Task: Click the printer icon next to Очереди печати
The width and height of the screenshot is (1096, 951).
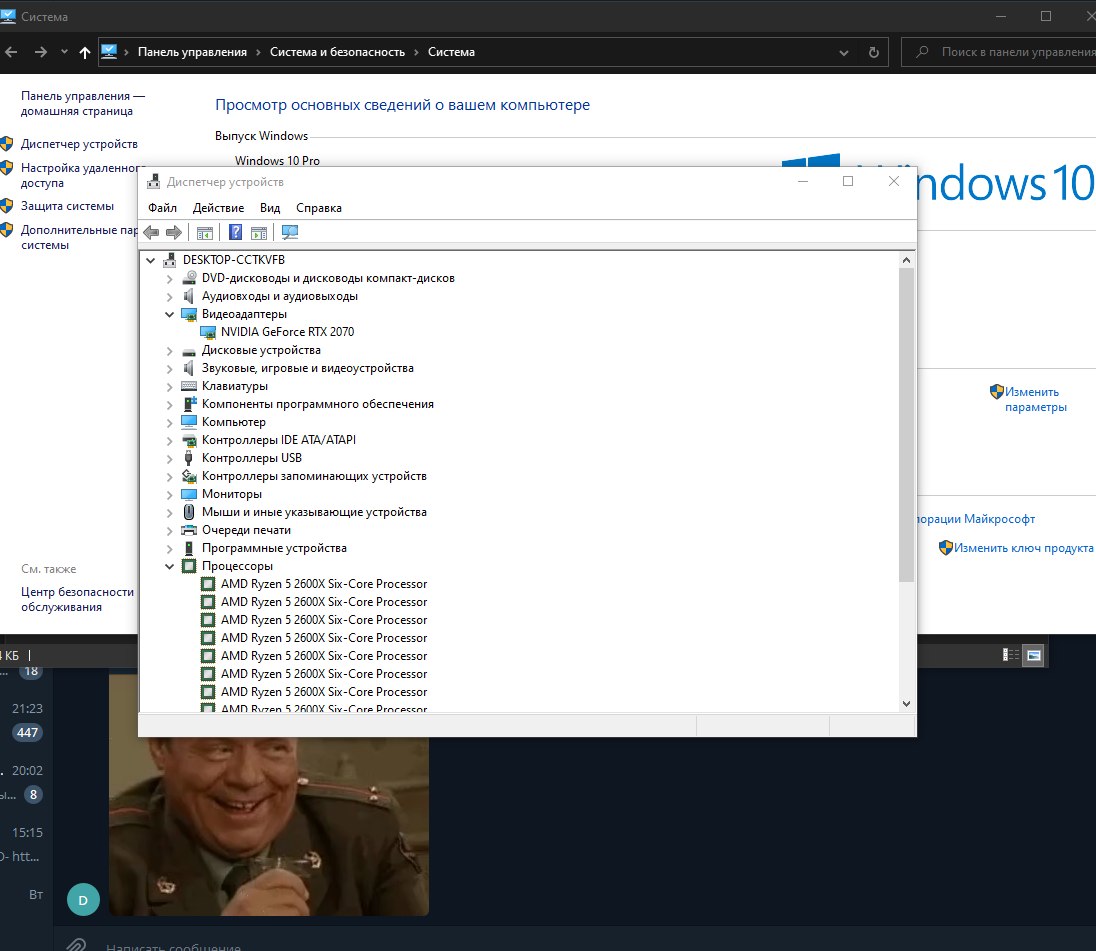Action: click(189, 530)
